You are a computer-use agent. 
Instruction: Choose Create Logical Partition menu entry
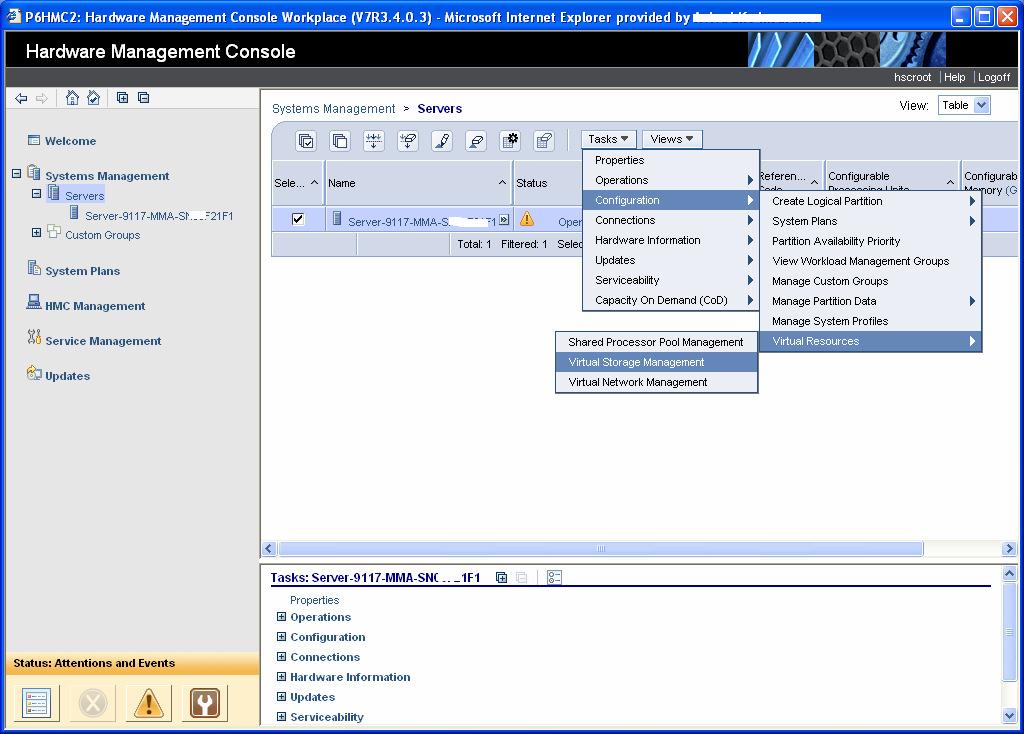[871, 201]
